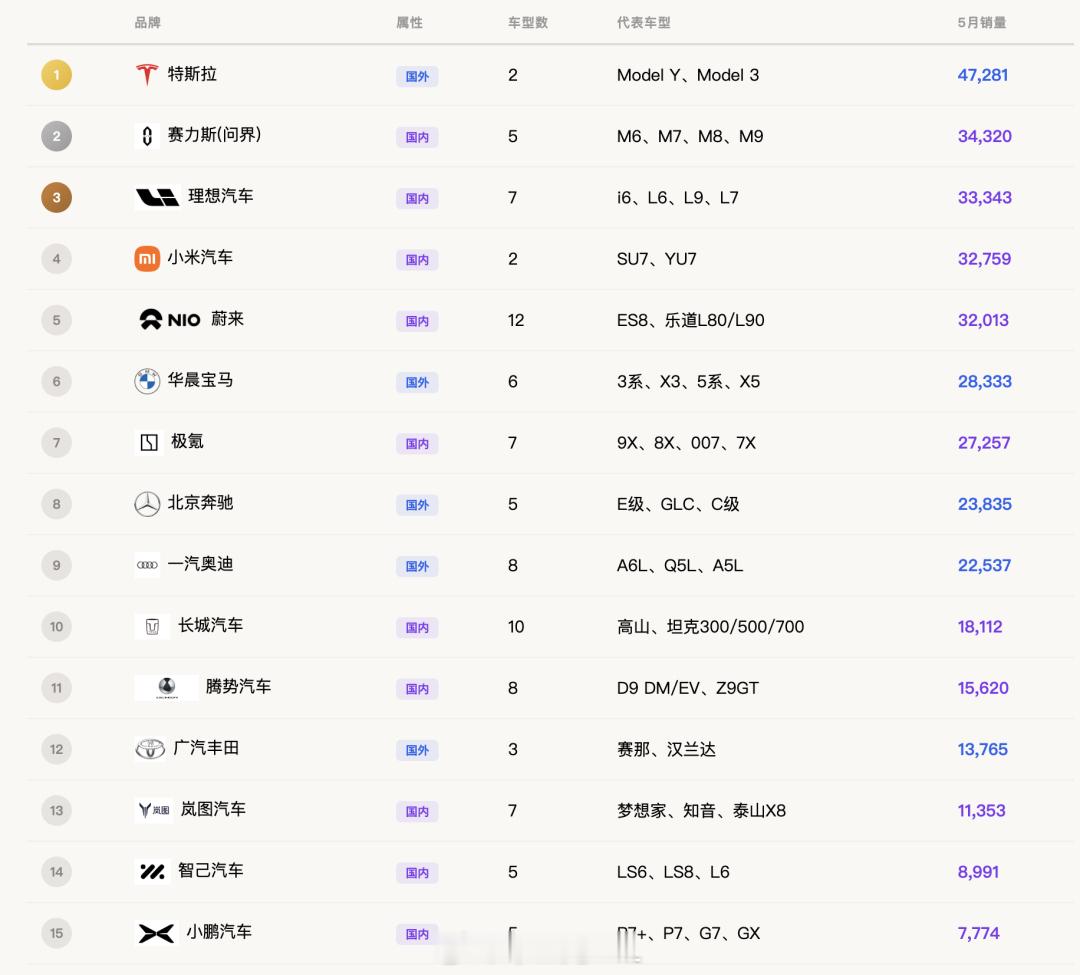
Task: Click the BMW logo next to 华晨宝马
Action: [x=147, y=381]
